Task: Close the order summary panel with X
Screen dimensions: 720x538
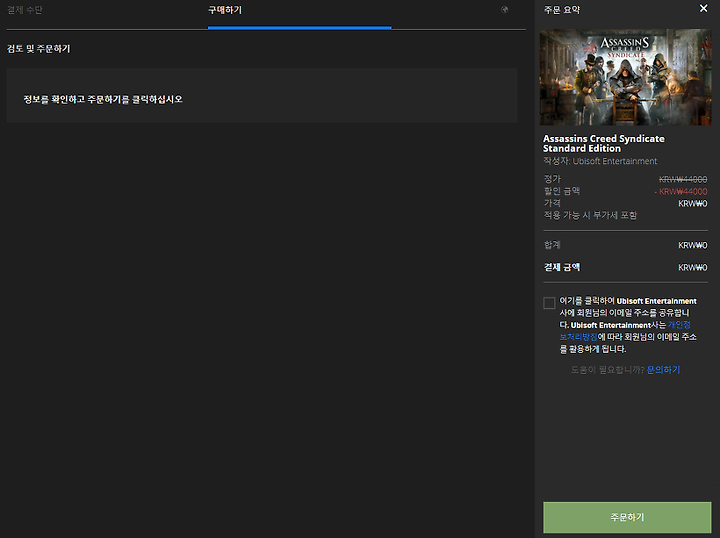Action: (703, 8)
